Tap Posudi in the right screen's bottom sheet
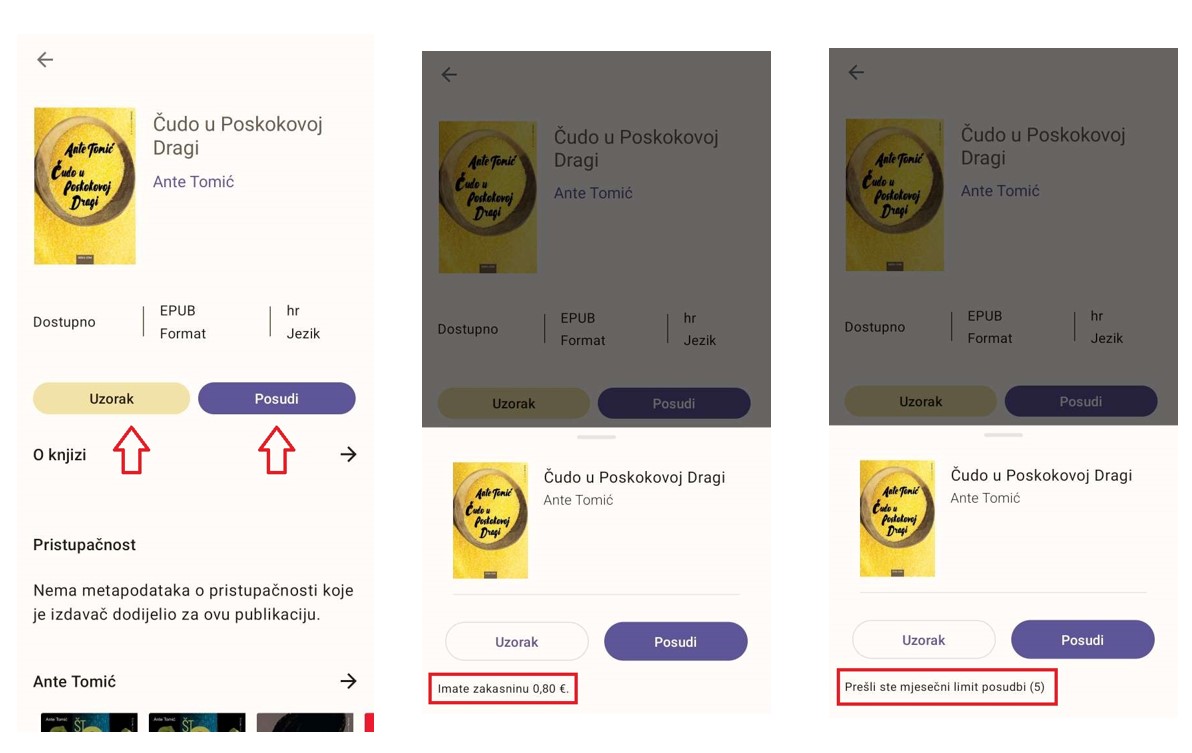This screenshot has width=1192, height=753. pos(1082,640)
